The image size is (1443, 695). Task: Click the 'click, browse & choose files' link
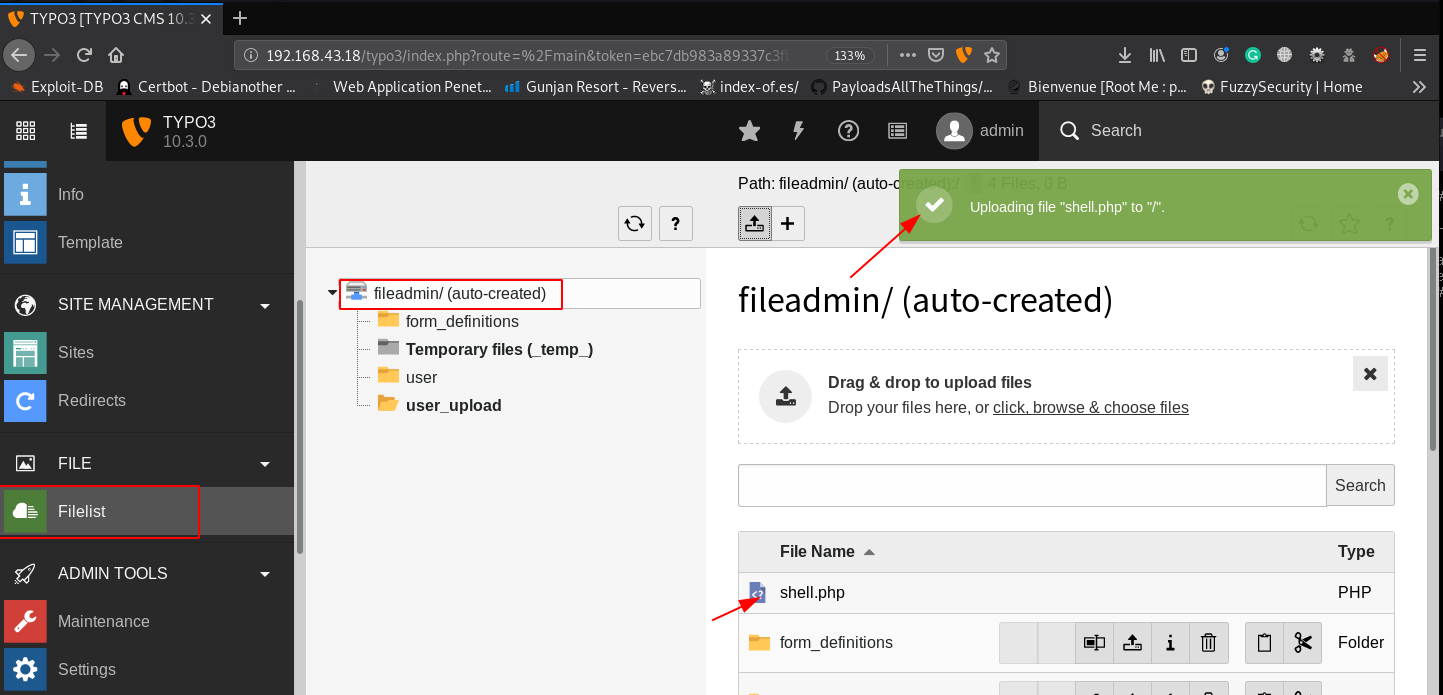point(1091,408)
